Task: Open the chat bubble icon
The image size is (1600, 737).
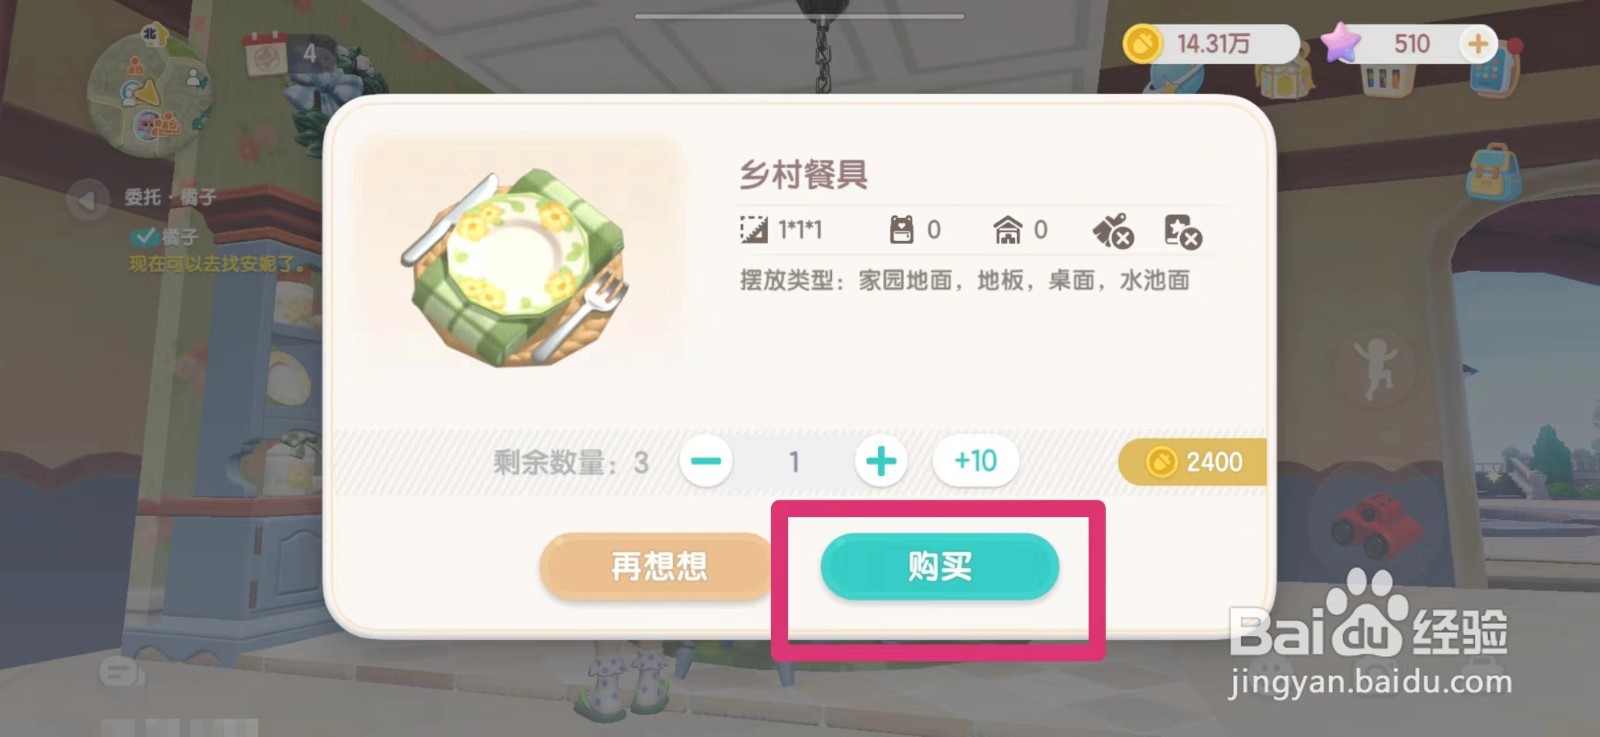Action: tap(122, 672)
